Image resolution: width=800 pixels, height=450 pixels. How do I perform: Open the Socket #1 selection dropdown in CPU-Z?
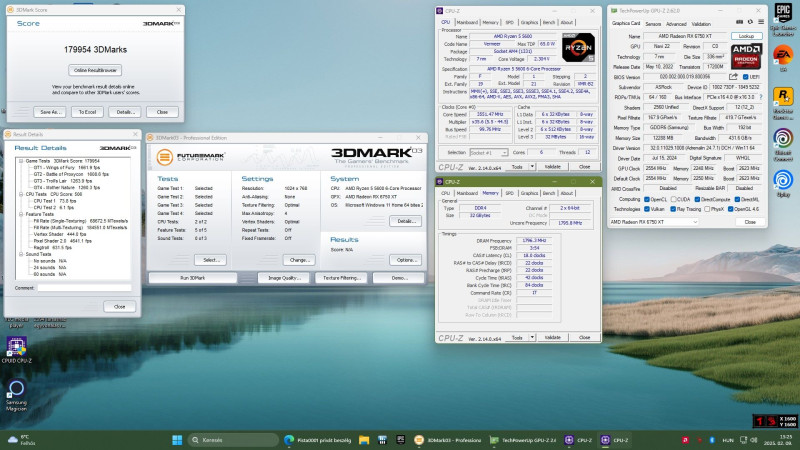pos(488,153)
